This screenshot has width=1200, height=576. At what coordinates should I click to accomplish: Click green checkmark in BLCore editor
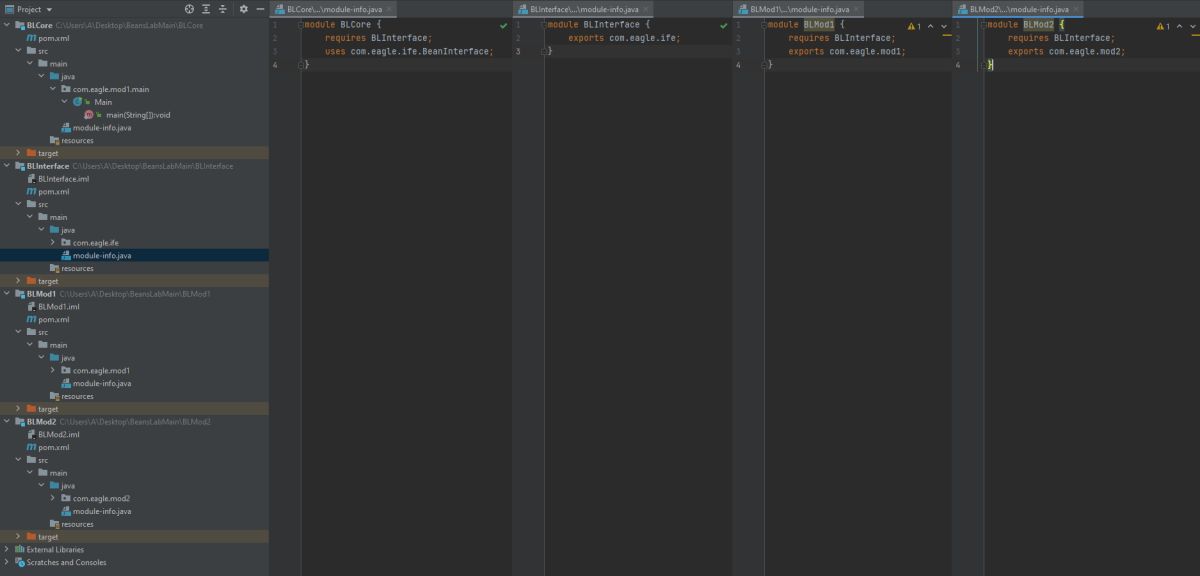[503, 25]
